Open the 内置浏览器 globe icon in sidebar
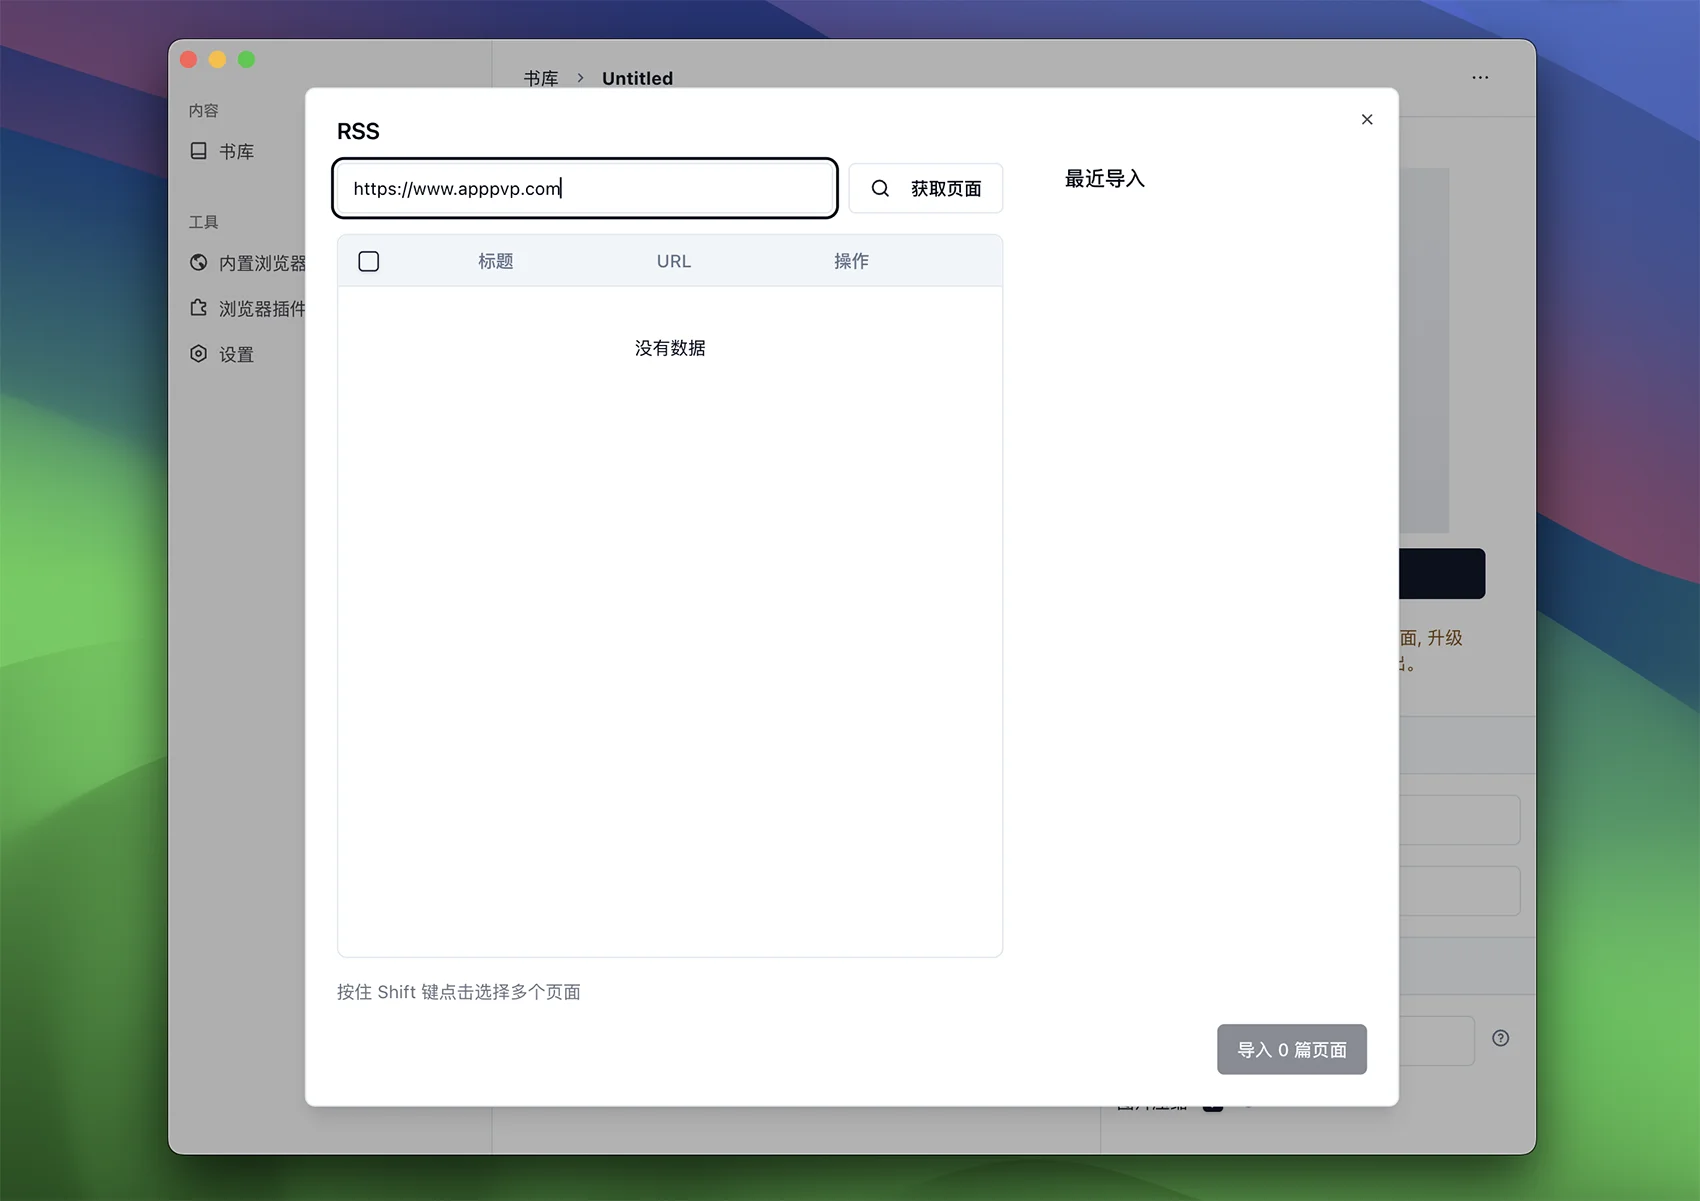 [x=199, y=263]
